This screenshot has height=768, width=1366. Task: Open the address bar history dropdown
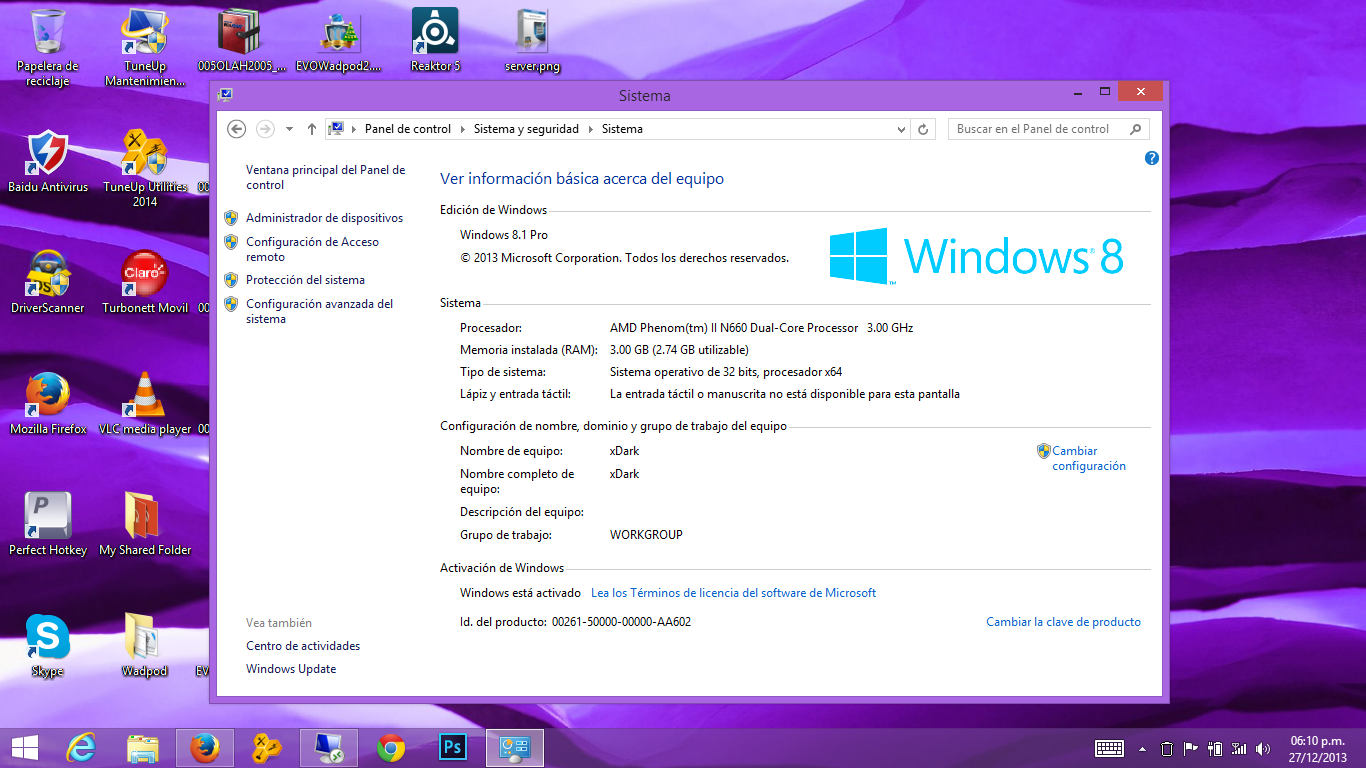click(901, 129)
